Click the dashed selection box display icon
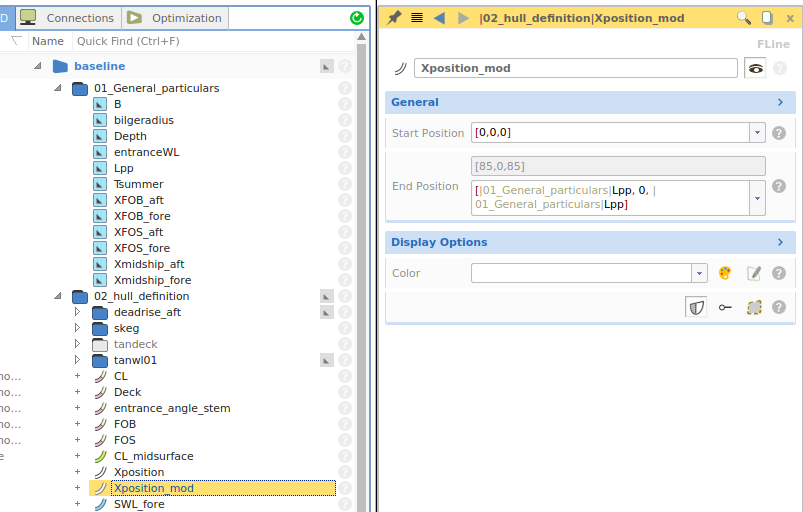The width and height of the screenshot is (803, 512). (754, 307)
